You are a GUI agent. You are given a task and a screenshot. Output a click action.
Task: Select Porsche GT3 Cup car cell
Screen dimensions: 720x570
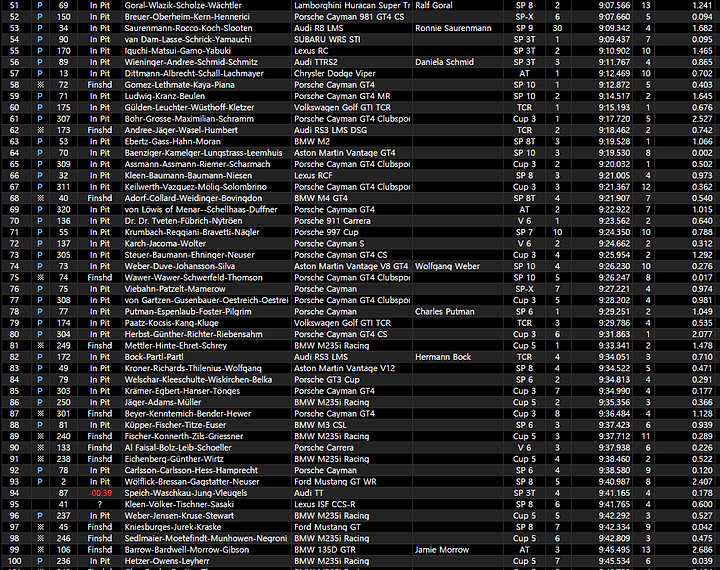[x=327, y=380]
